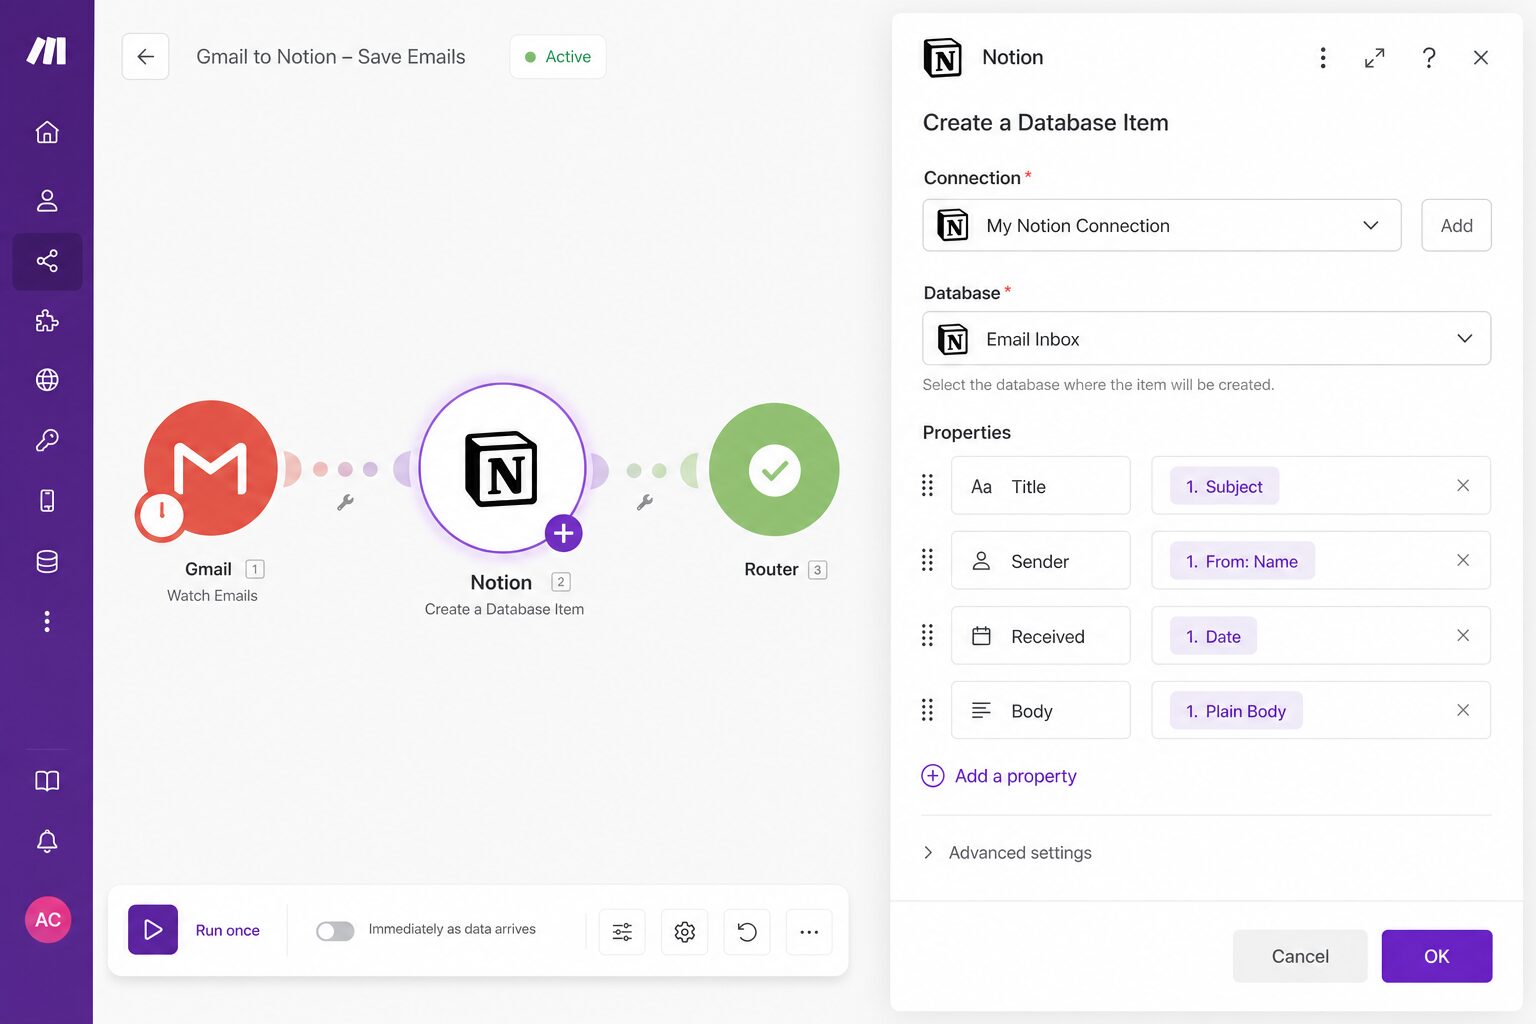Open scenario controls sliders icon
Screen dimensions: 1536x1024
tap(622, 932)
